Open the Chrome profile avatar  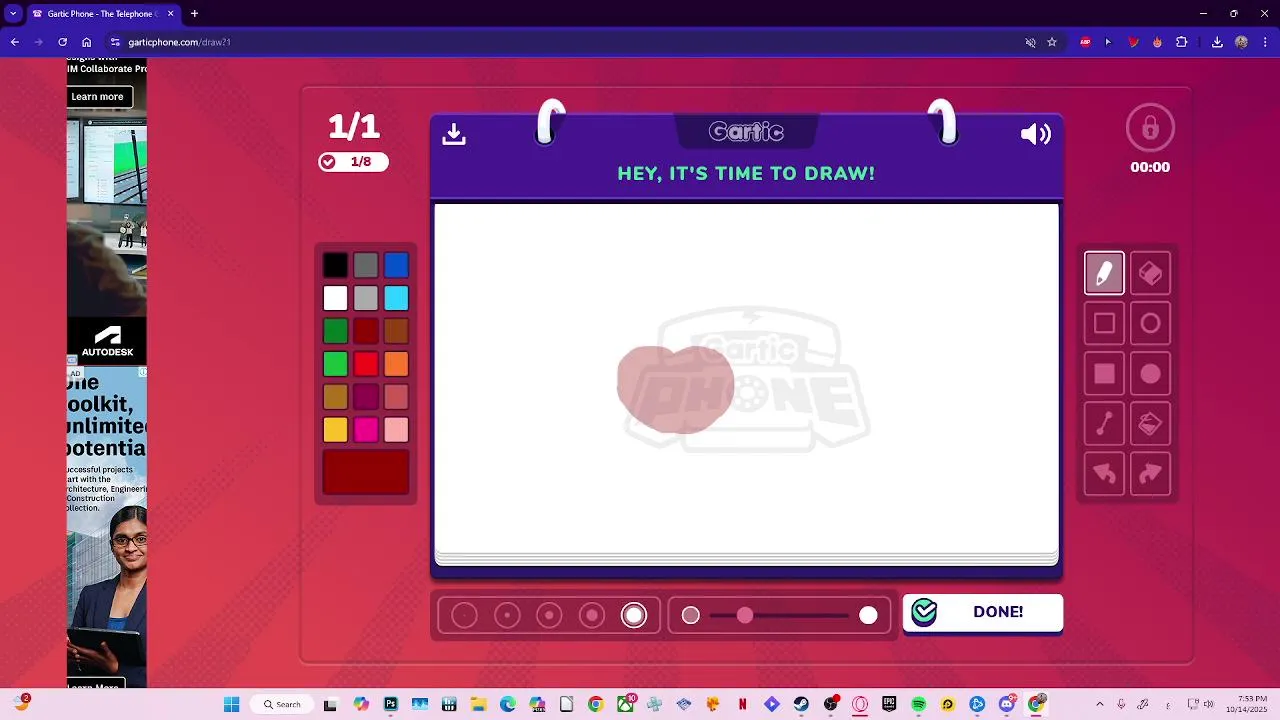click(x=1241, y=42)
